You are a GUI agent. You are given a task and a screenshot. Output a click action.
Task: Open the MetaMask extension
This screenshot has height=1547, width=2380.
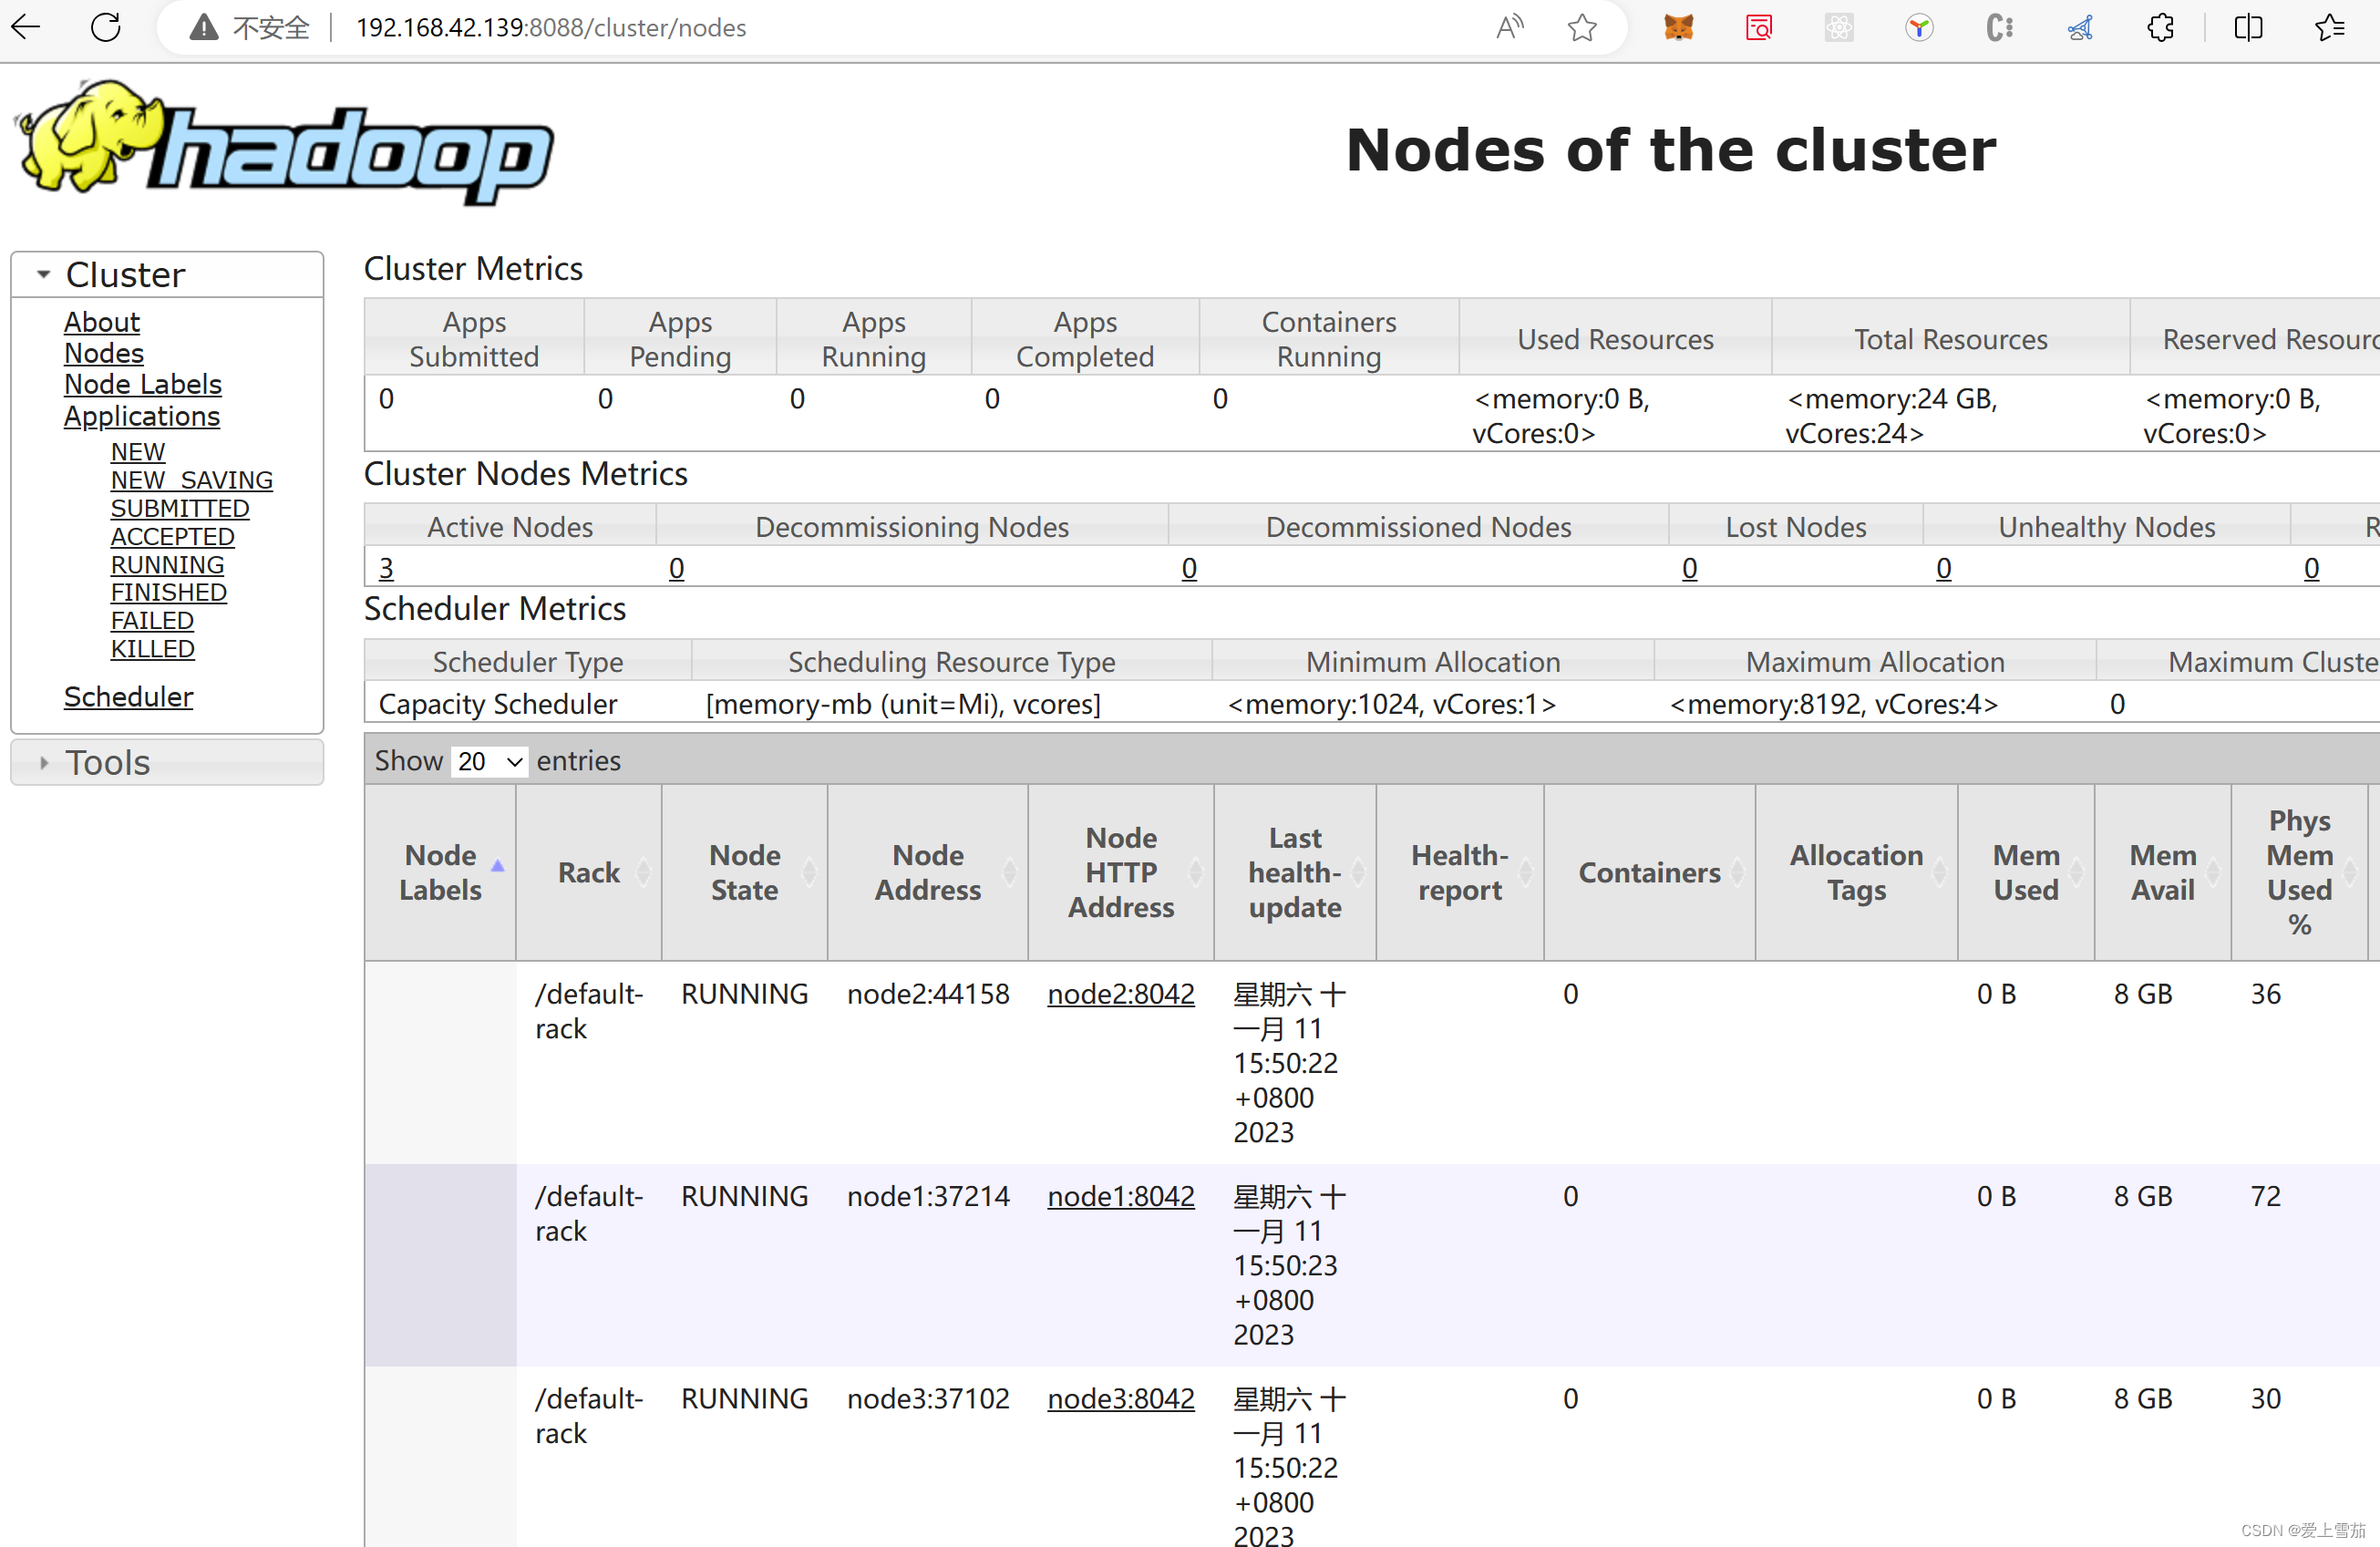pyautogui.click(x=1678, y=27)
